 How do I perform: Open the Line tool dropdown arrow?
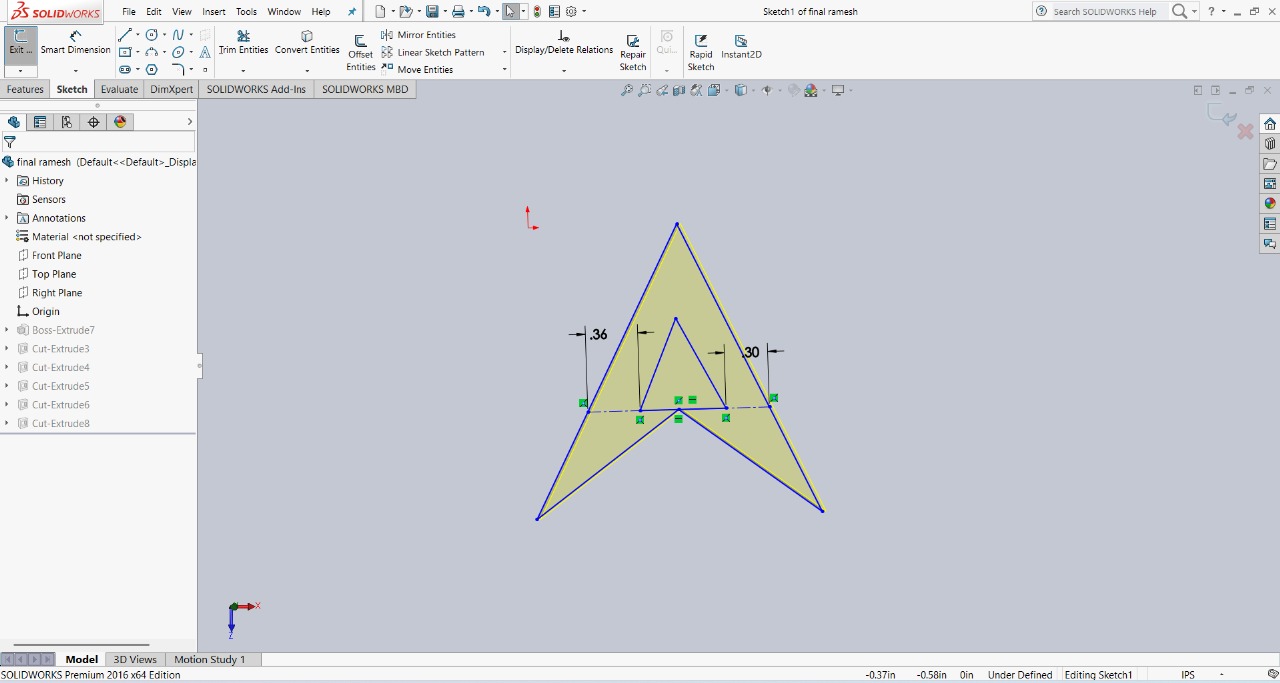pyautogui.click(x=137, y=35)
